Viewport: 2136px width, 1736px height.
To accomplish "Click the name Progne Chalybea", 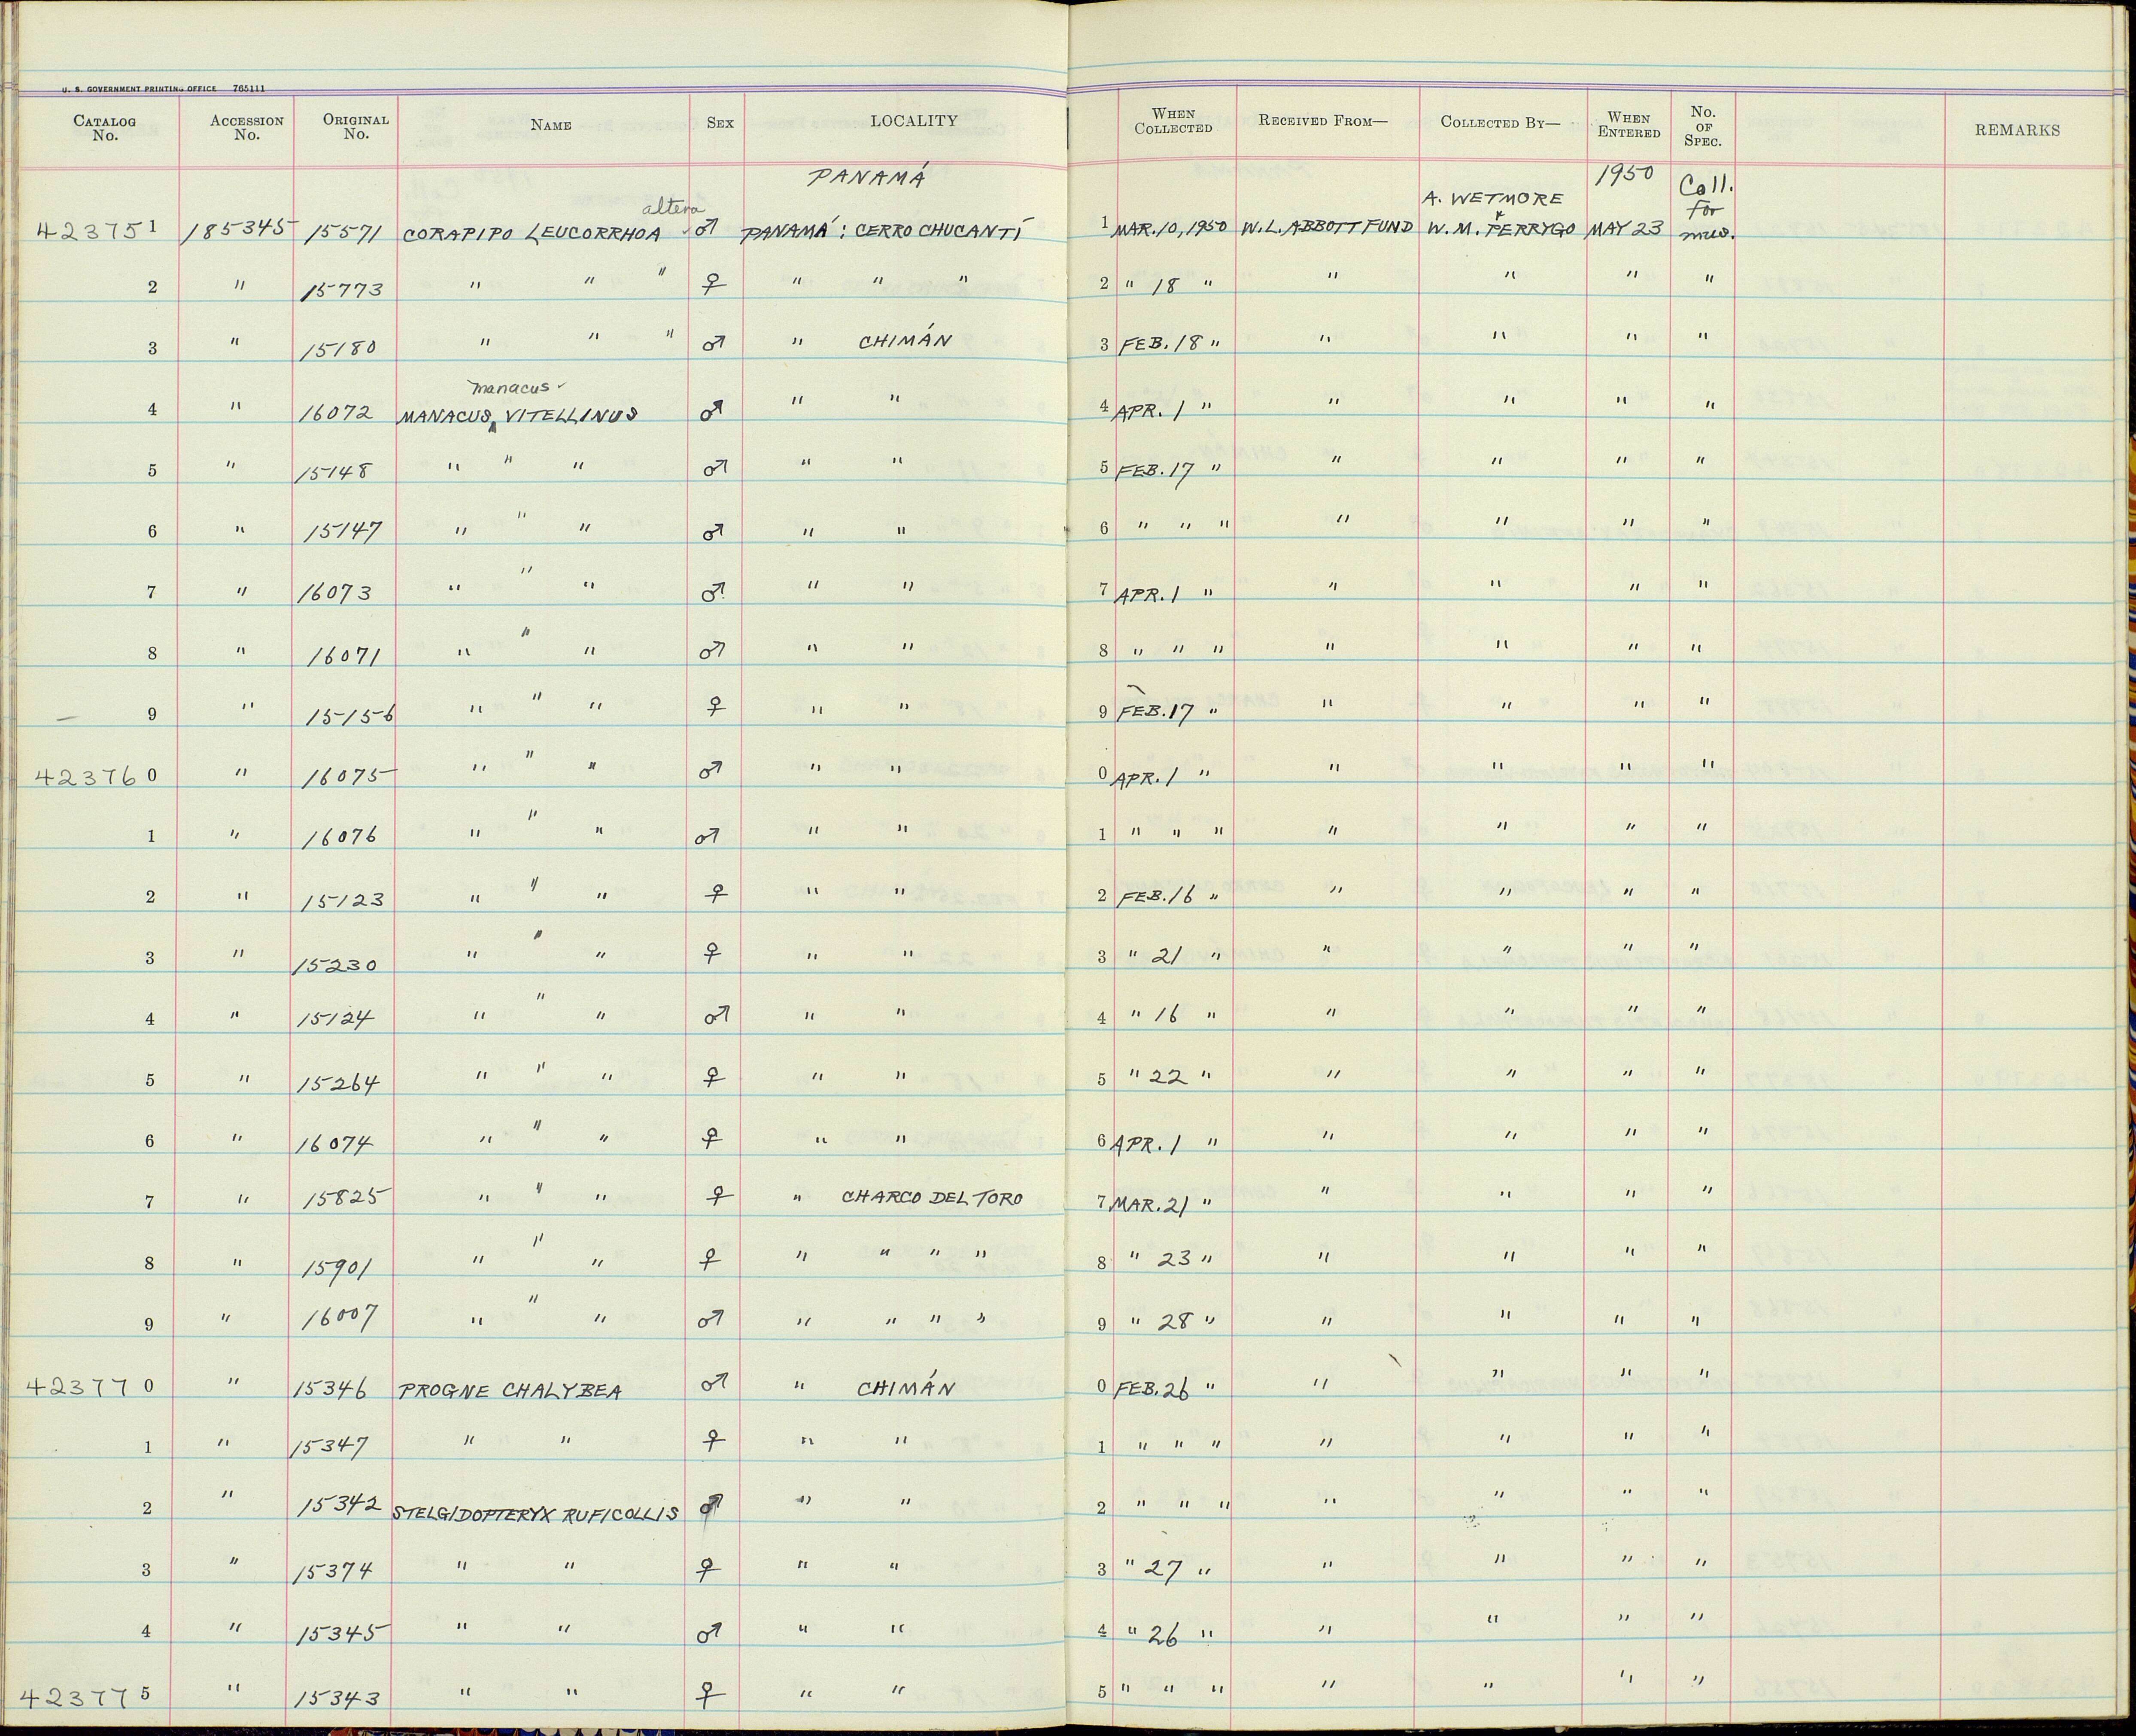I will coord(510,1391).
